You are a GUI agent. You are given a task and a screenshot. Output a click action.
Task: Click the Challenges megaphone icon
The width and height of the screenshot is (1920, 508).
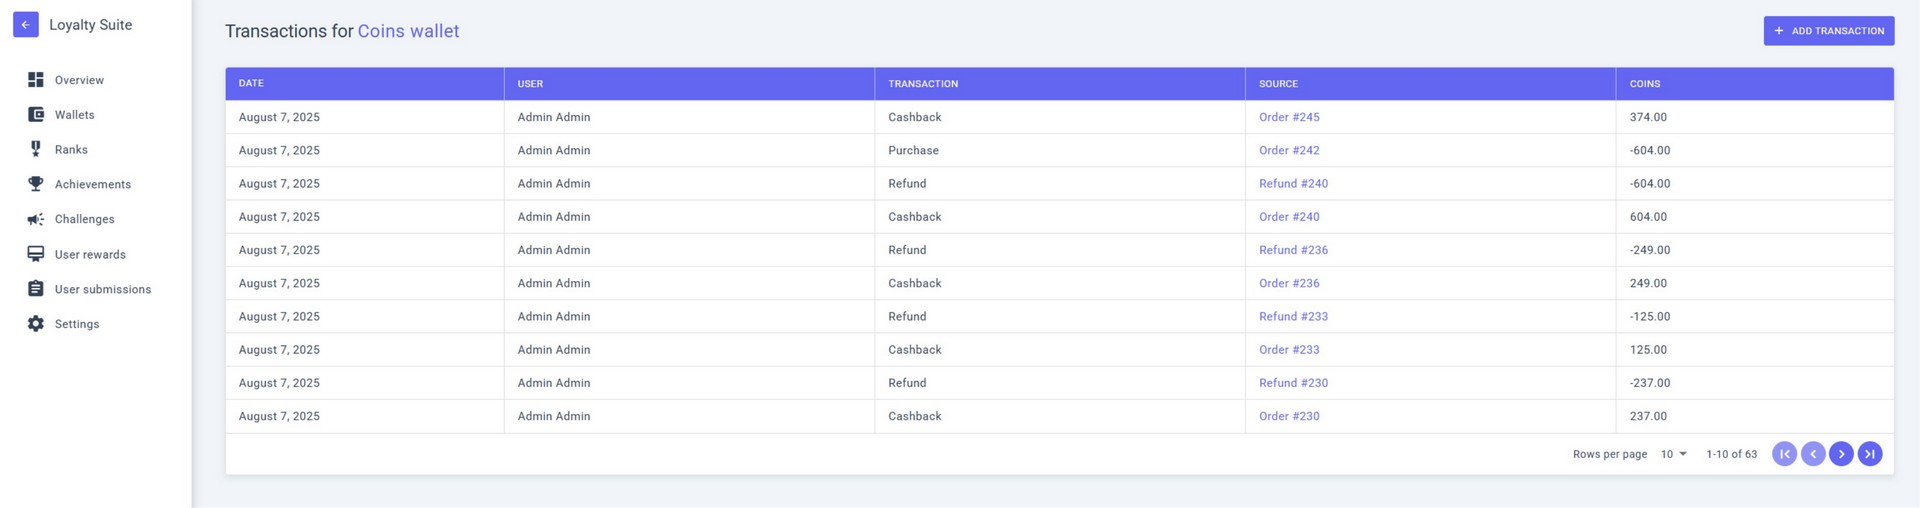36,219
